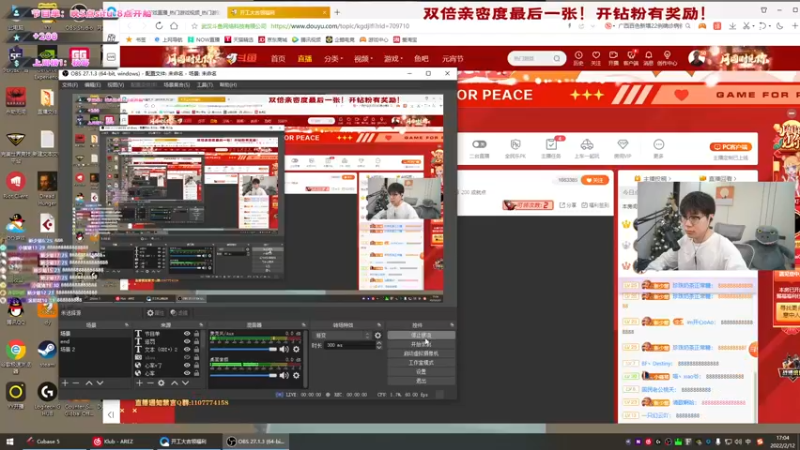The height and width of the screenshot is (450, 800).
Task: Toggle visibility of the second text source in OBS
Action: [187, 341]
